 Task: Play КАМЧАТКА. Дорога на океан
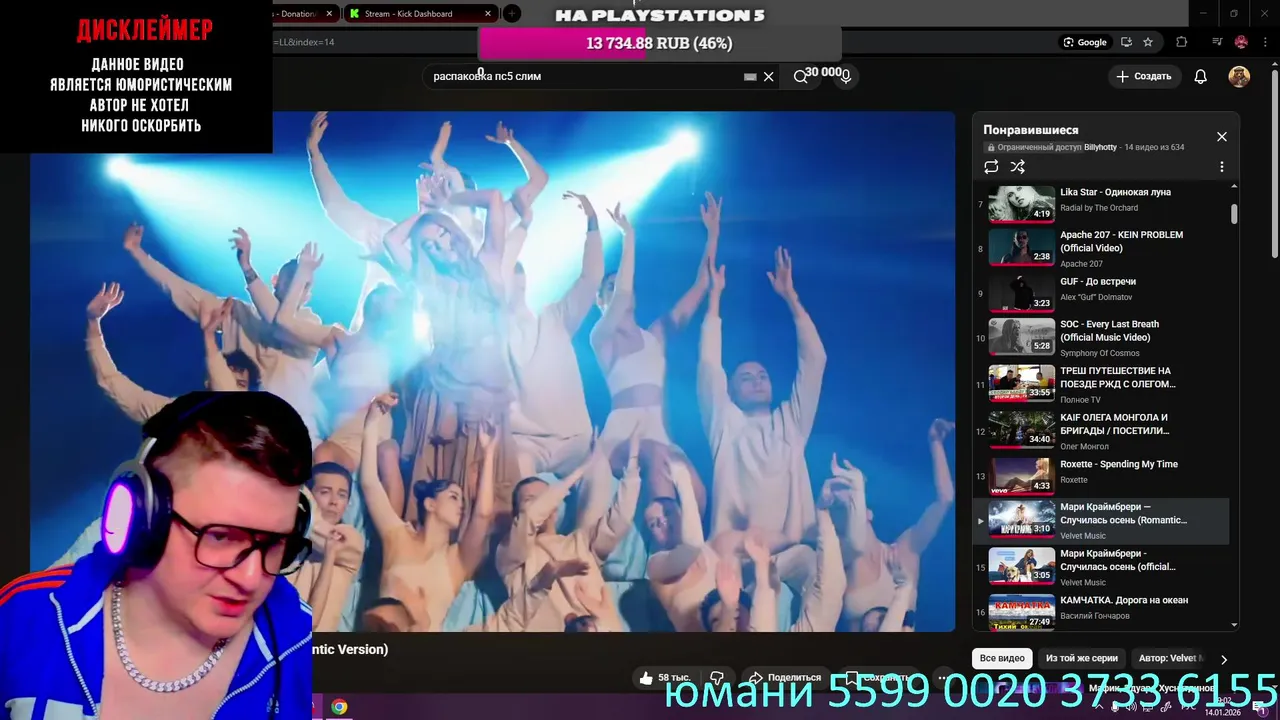[x=1124, y=600]
